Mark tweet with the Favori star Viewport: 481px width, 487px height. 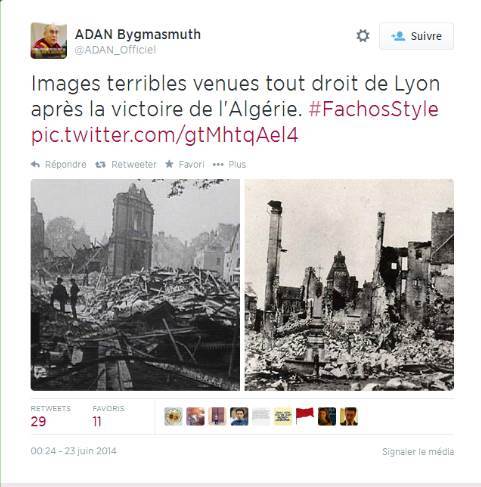169,164
